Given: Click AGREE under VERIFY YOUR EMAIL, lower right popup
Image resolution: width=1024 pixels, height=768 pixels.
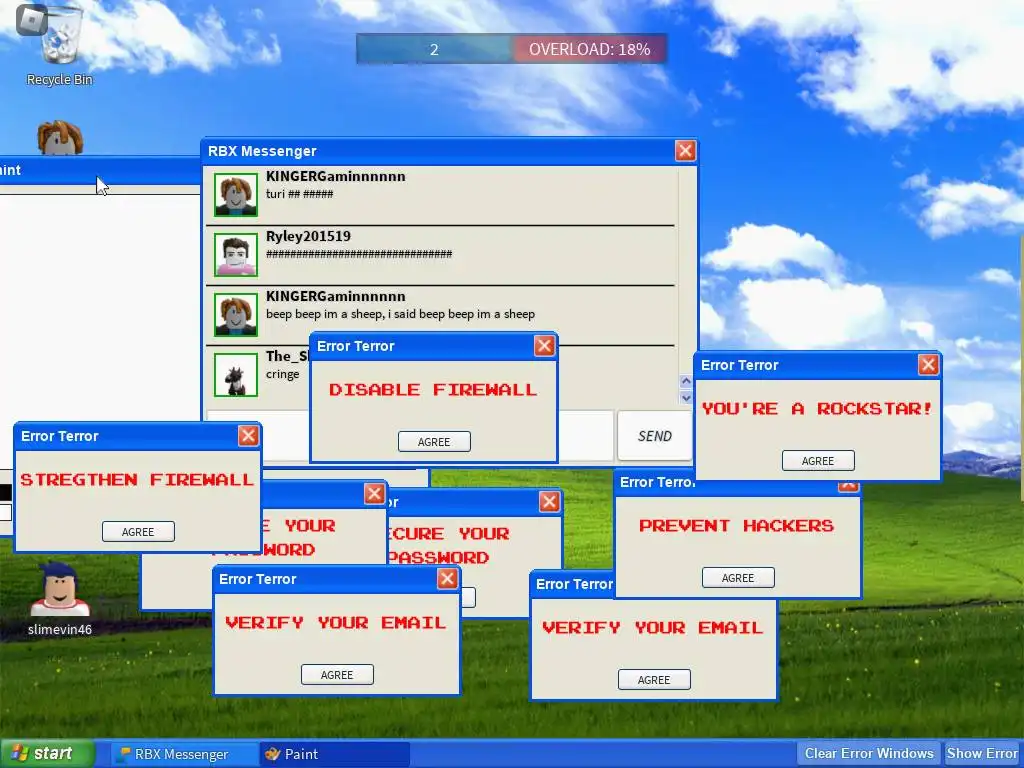Looking at the screenshot, I should (654, 680).
